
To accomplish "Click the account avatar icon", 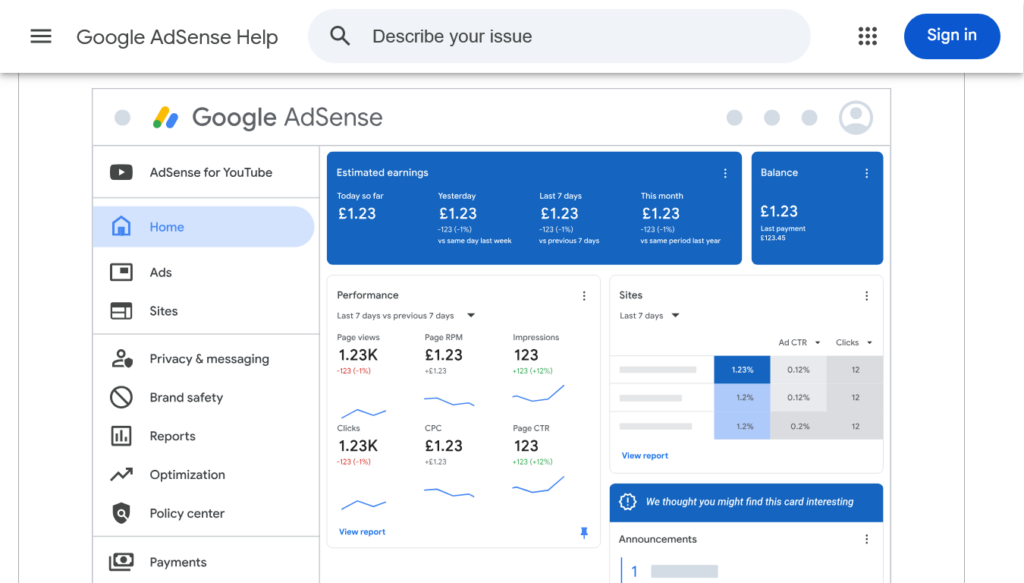I will tap(856, 118).
